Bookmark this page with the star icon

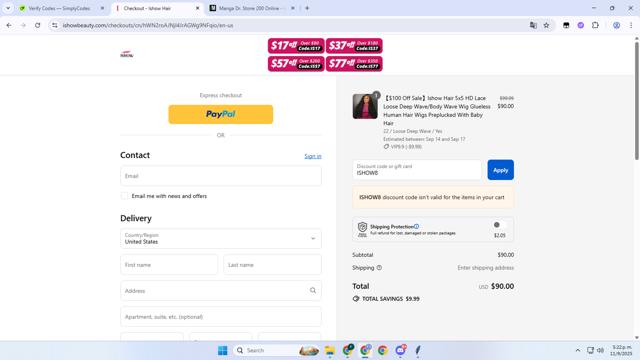tap(546, 25)
